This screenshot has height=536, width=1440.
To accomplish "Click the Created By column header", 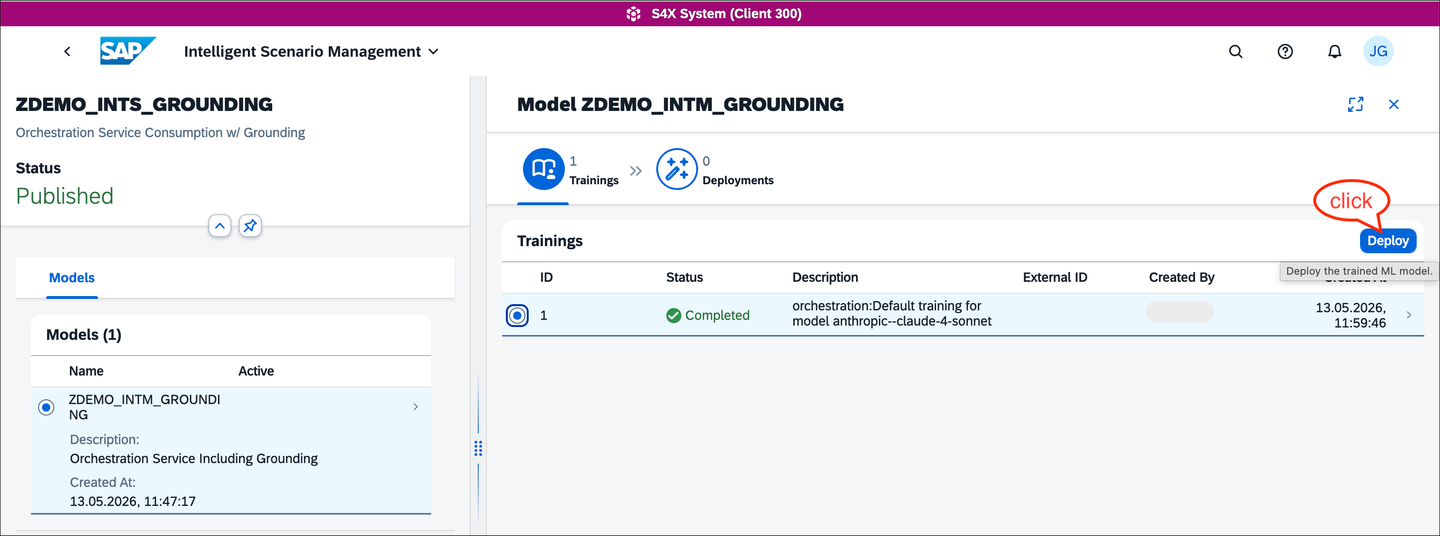I will tap(1182, 277).
